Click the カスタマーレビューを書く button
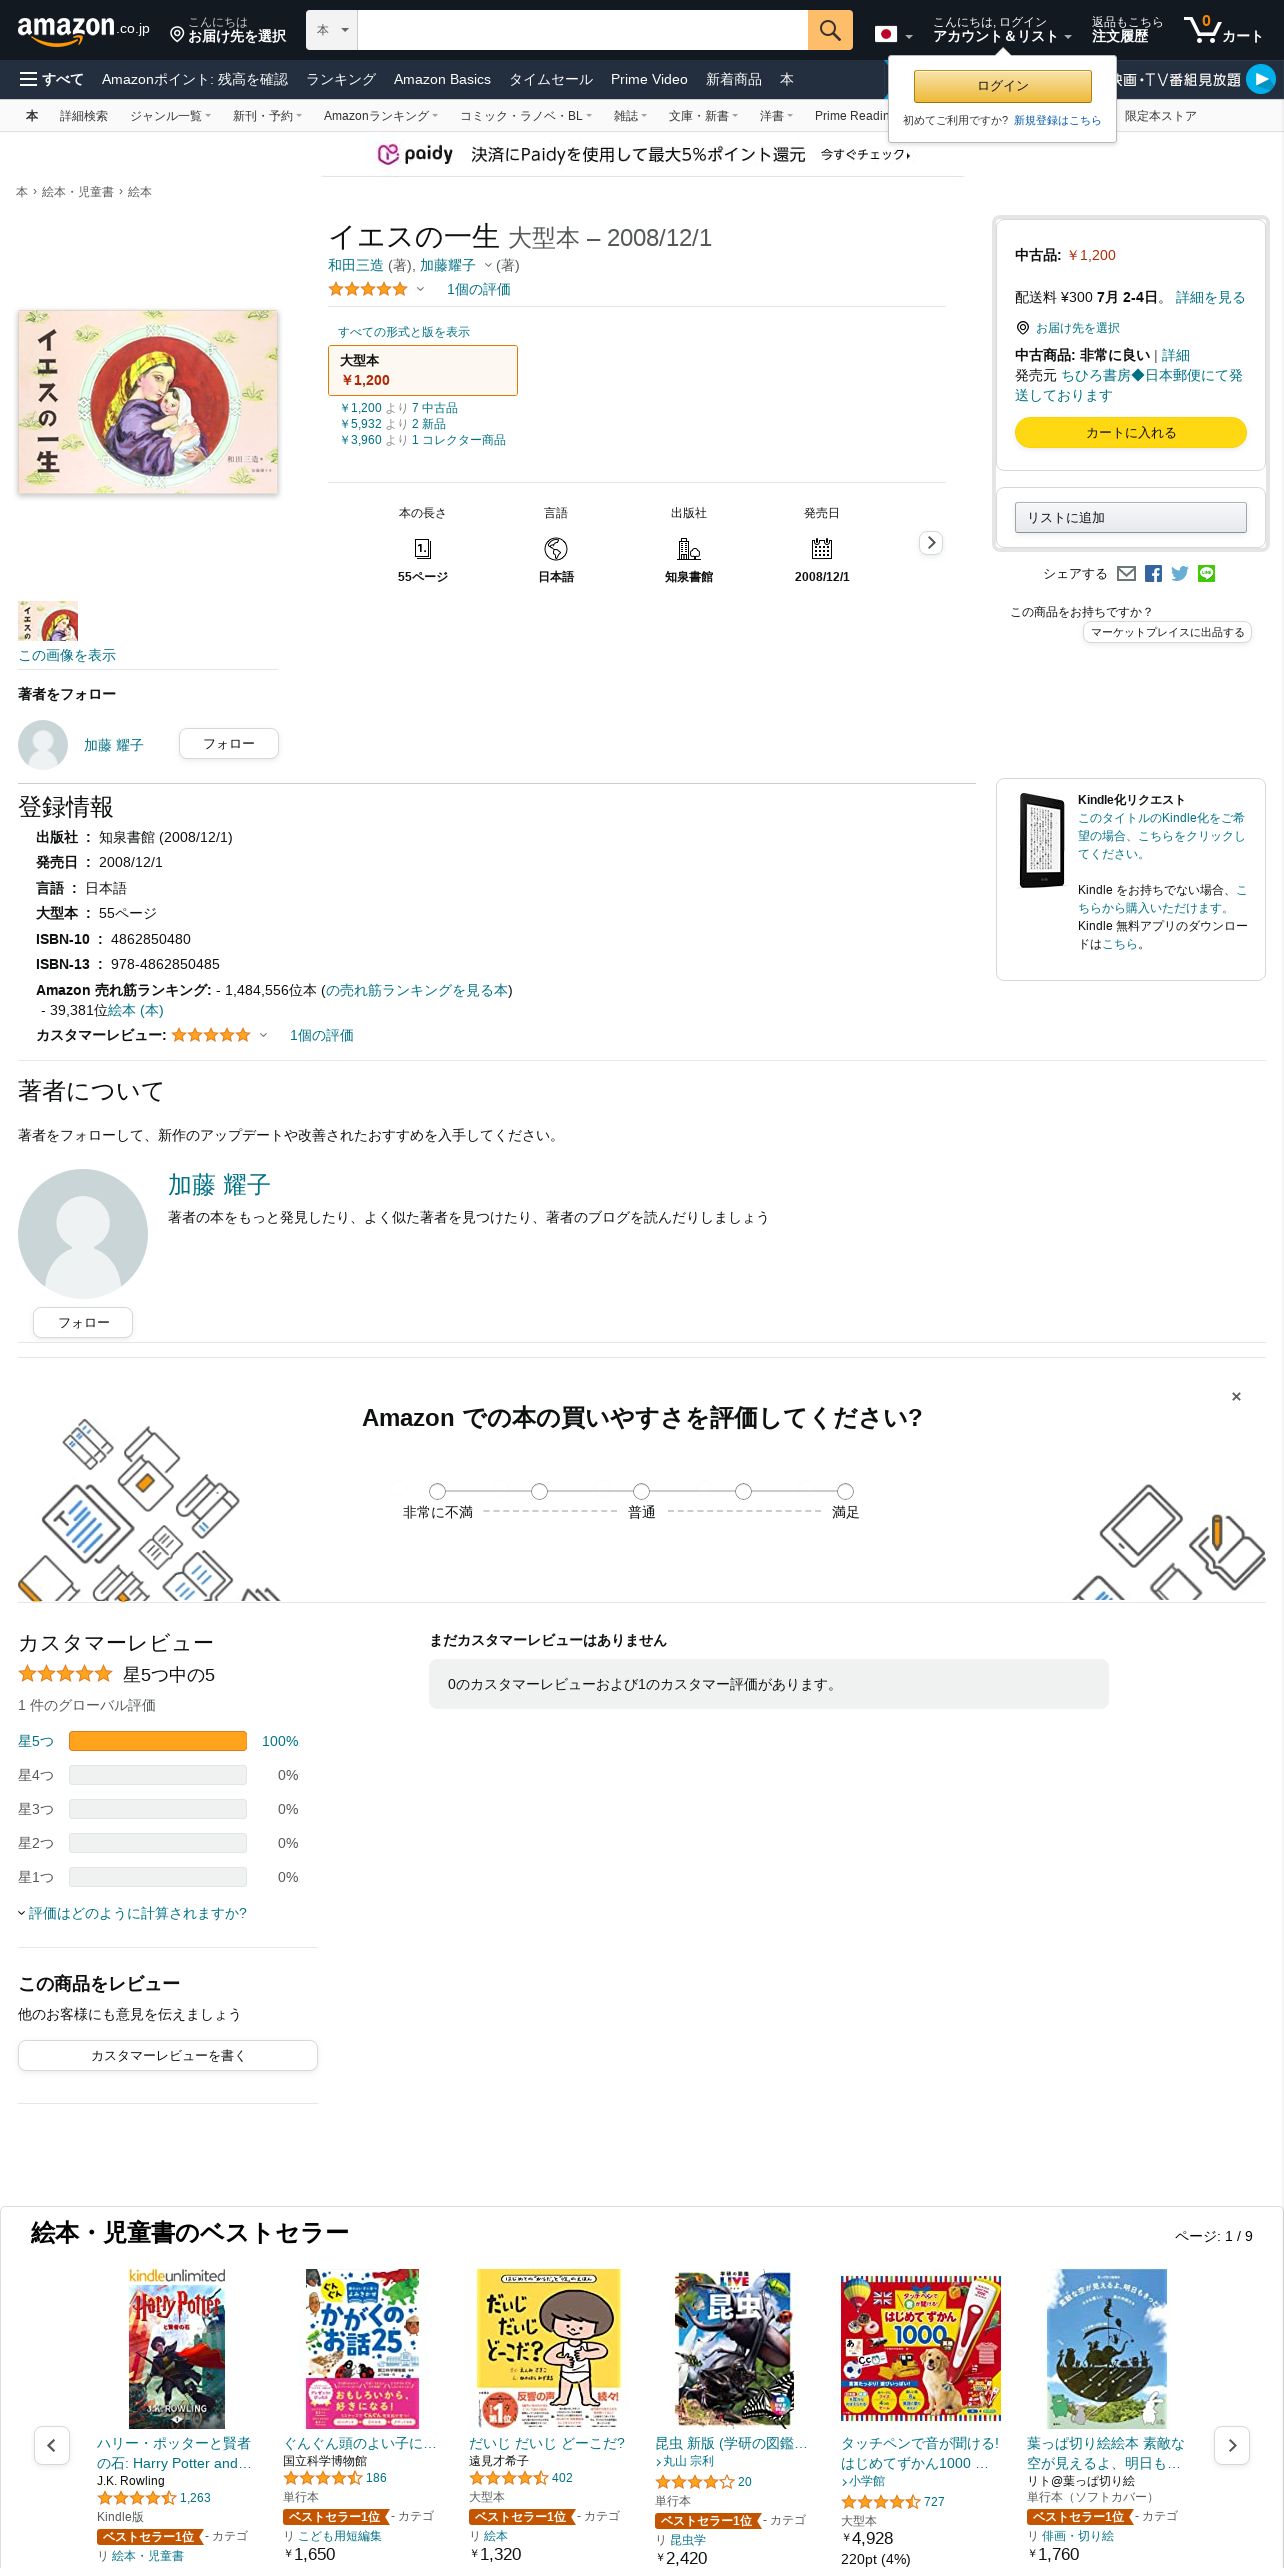 pyautogui.click(x=168, y=2055)
